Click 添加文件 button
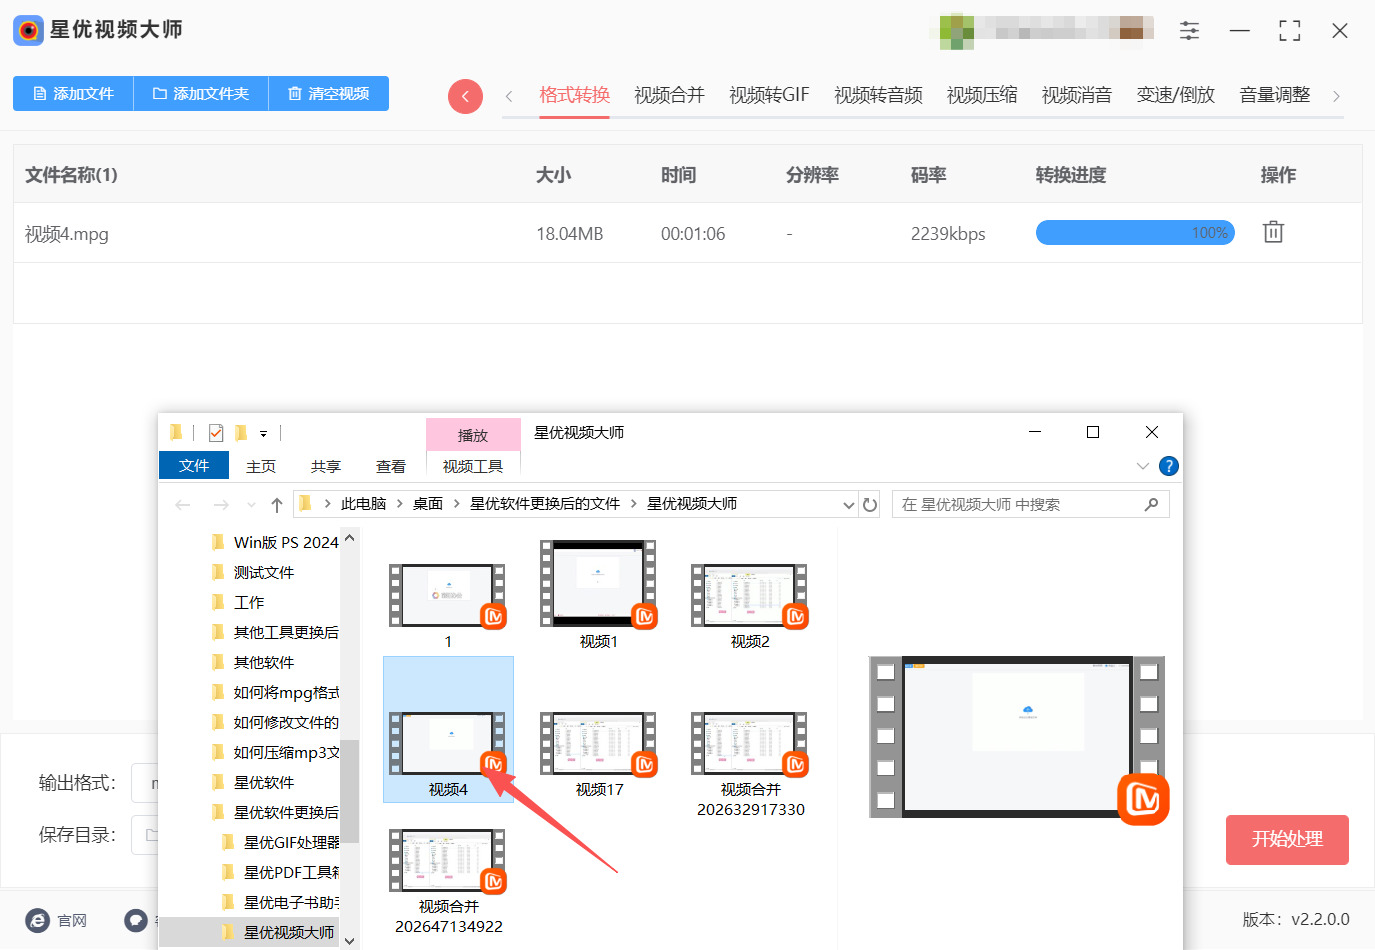The width and height of the screenshot is (1375, 950). [x=73, y=93]
